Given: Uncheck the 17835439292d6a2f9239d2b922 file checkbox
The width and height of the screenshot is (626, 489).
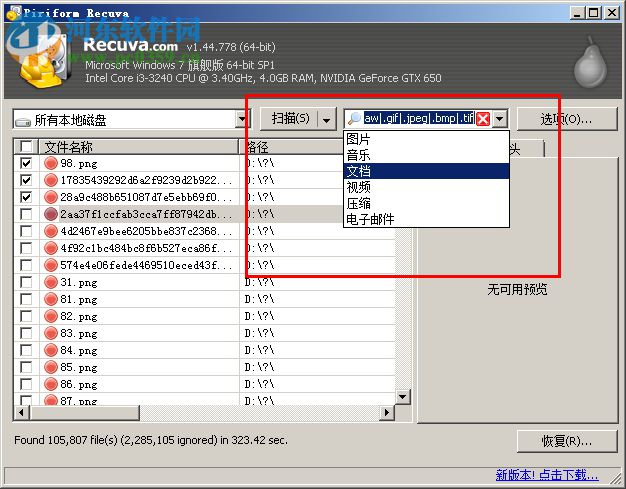Looking at the screenshot, I should click(26, 180).
